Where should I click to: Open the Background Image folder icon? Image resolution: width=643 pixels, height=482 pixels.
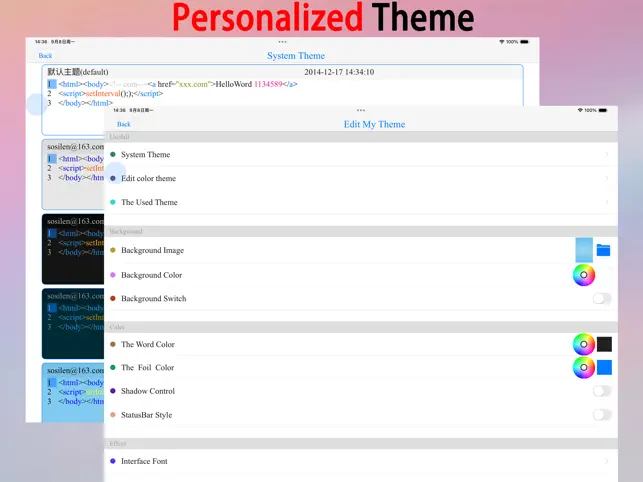[603, 250]
